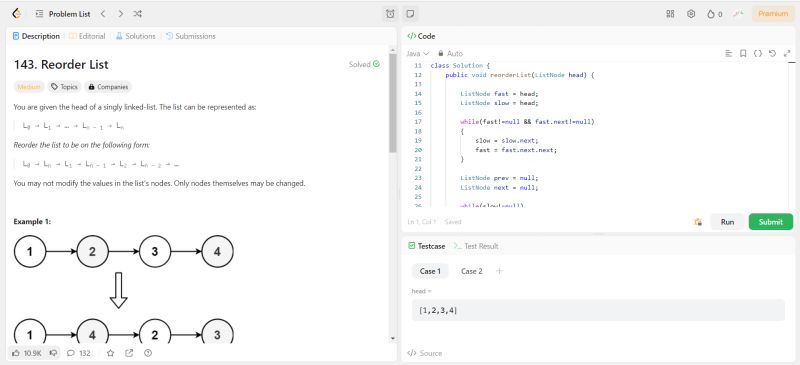
Task: Go to the previous problem arrow
Action: [103, 14]
